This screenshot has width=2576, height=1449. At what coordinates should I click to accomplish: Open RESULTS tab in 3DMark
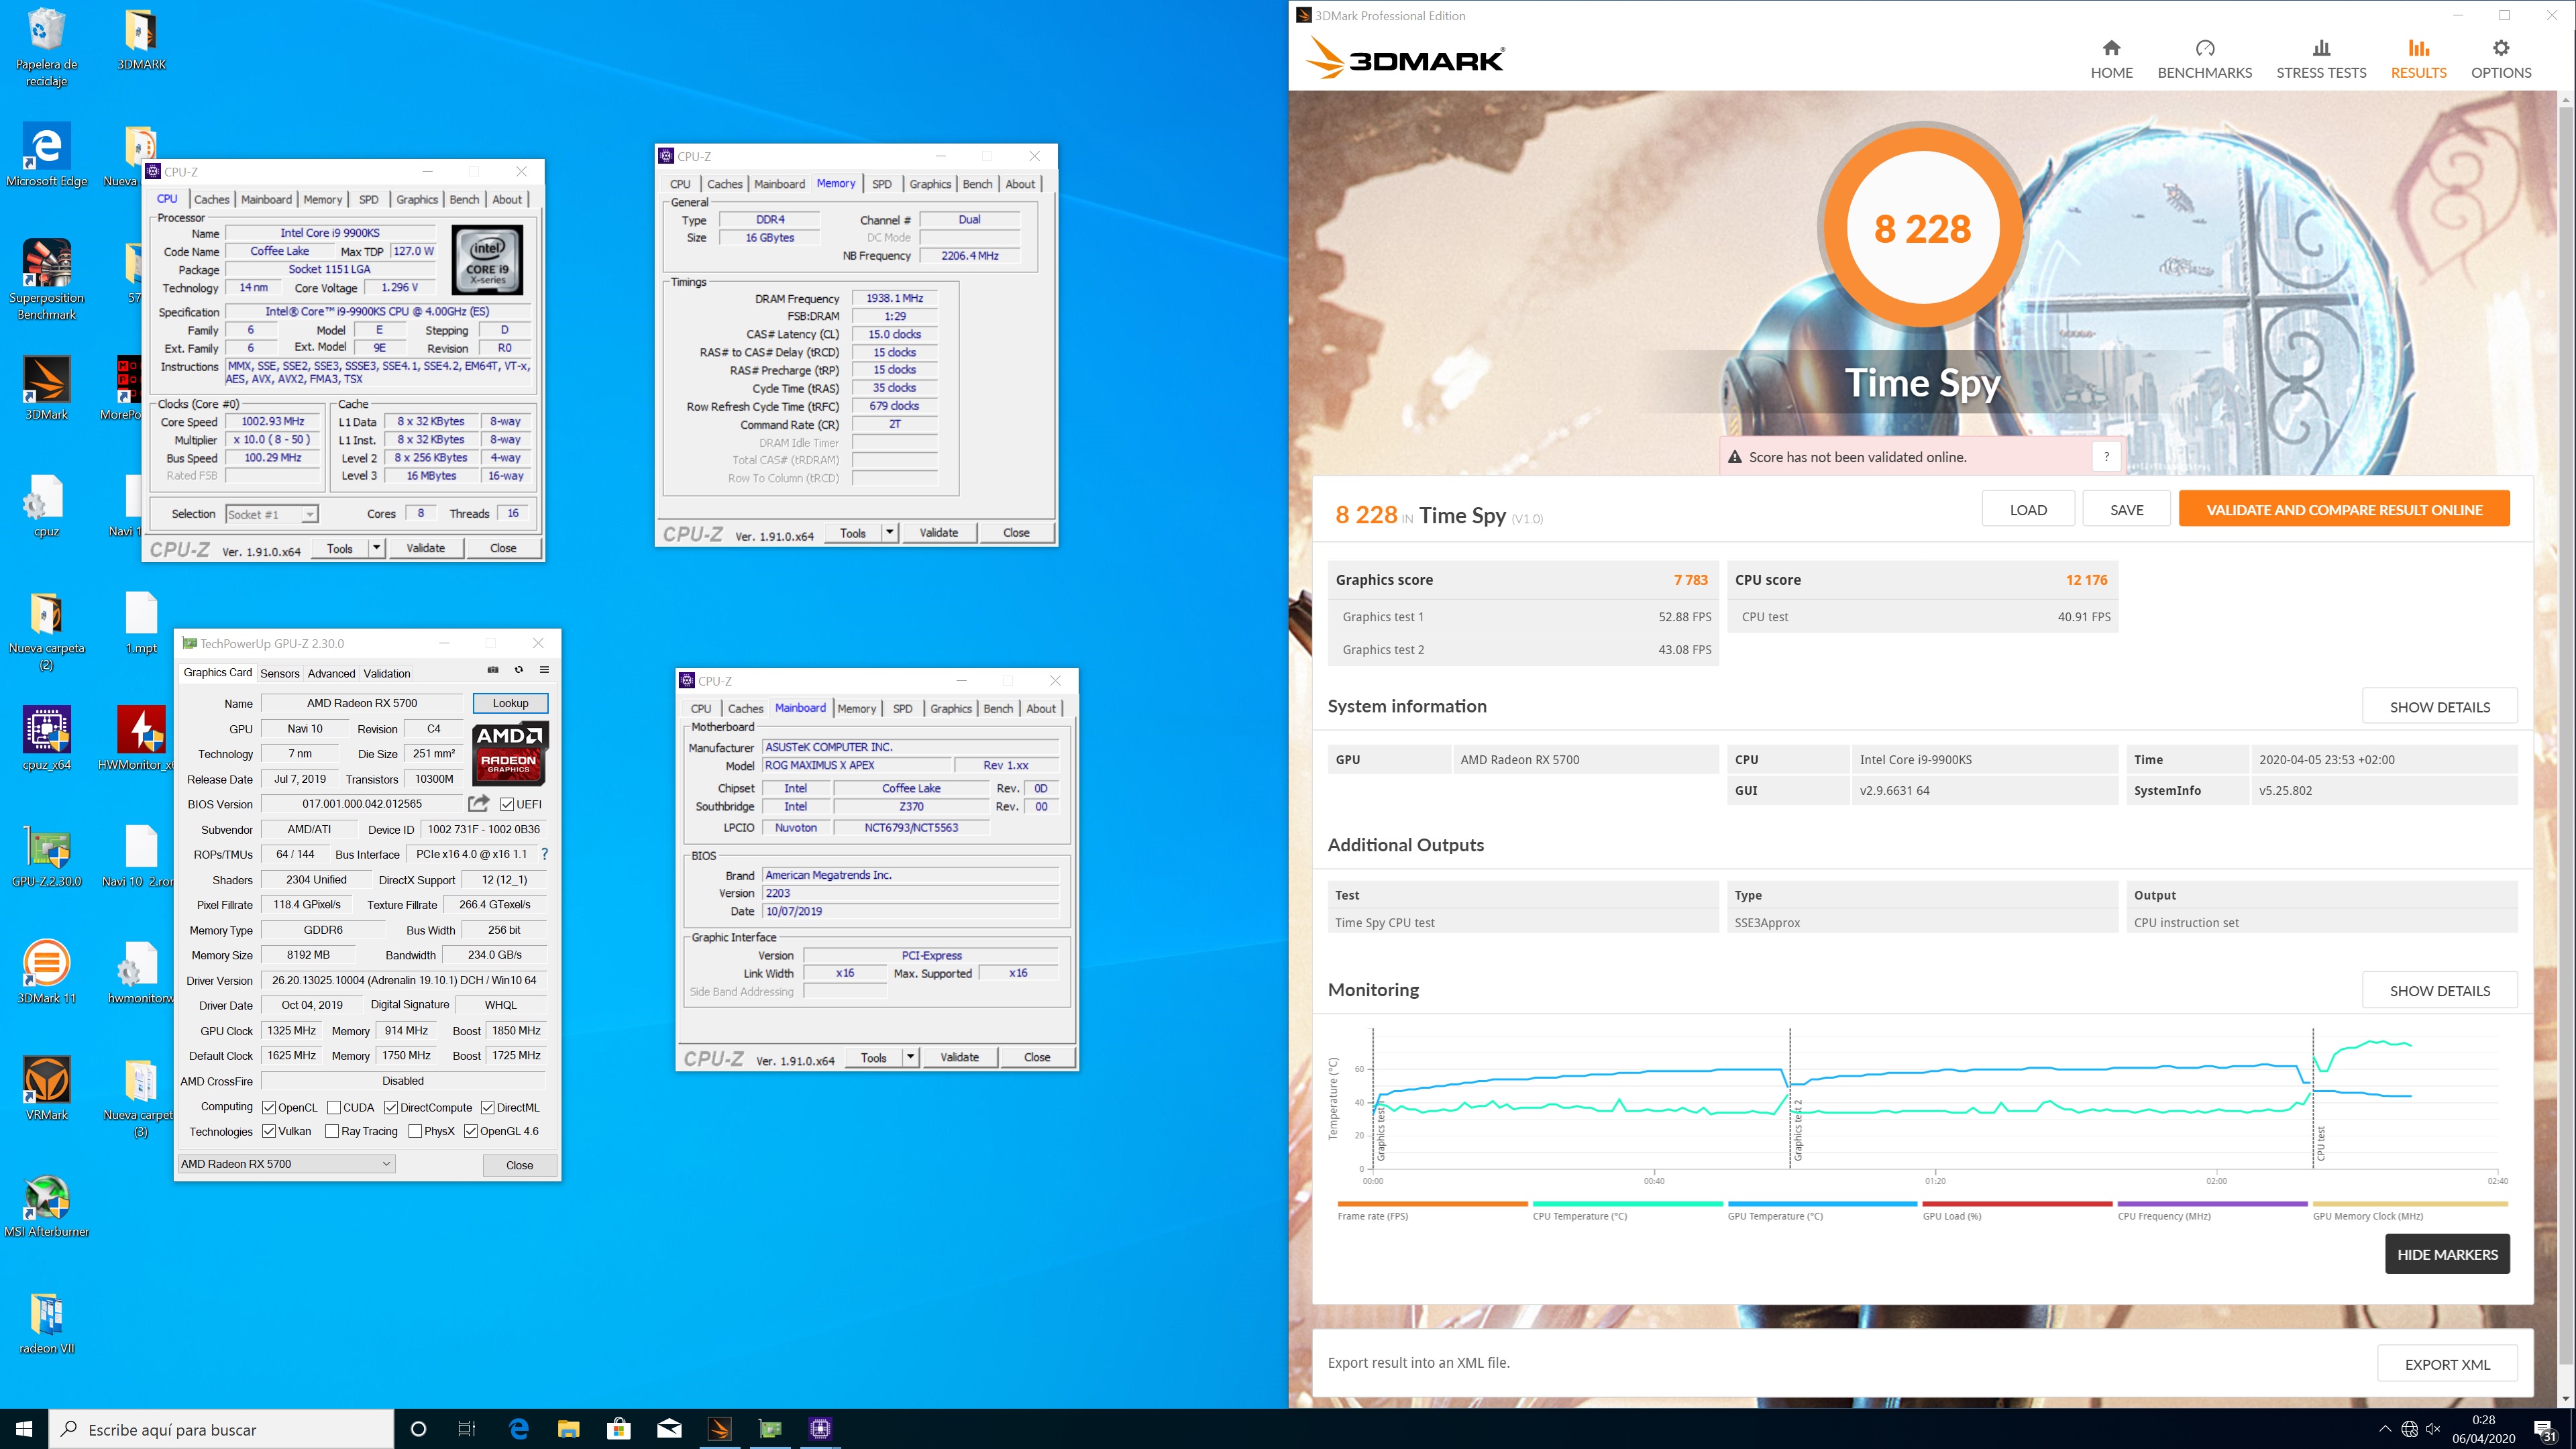pos(2418,59)
